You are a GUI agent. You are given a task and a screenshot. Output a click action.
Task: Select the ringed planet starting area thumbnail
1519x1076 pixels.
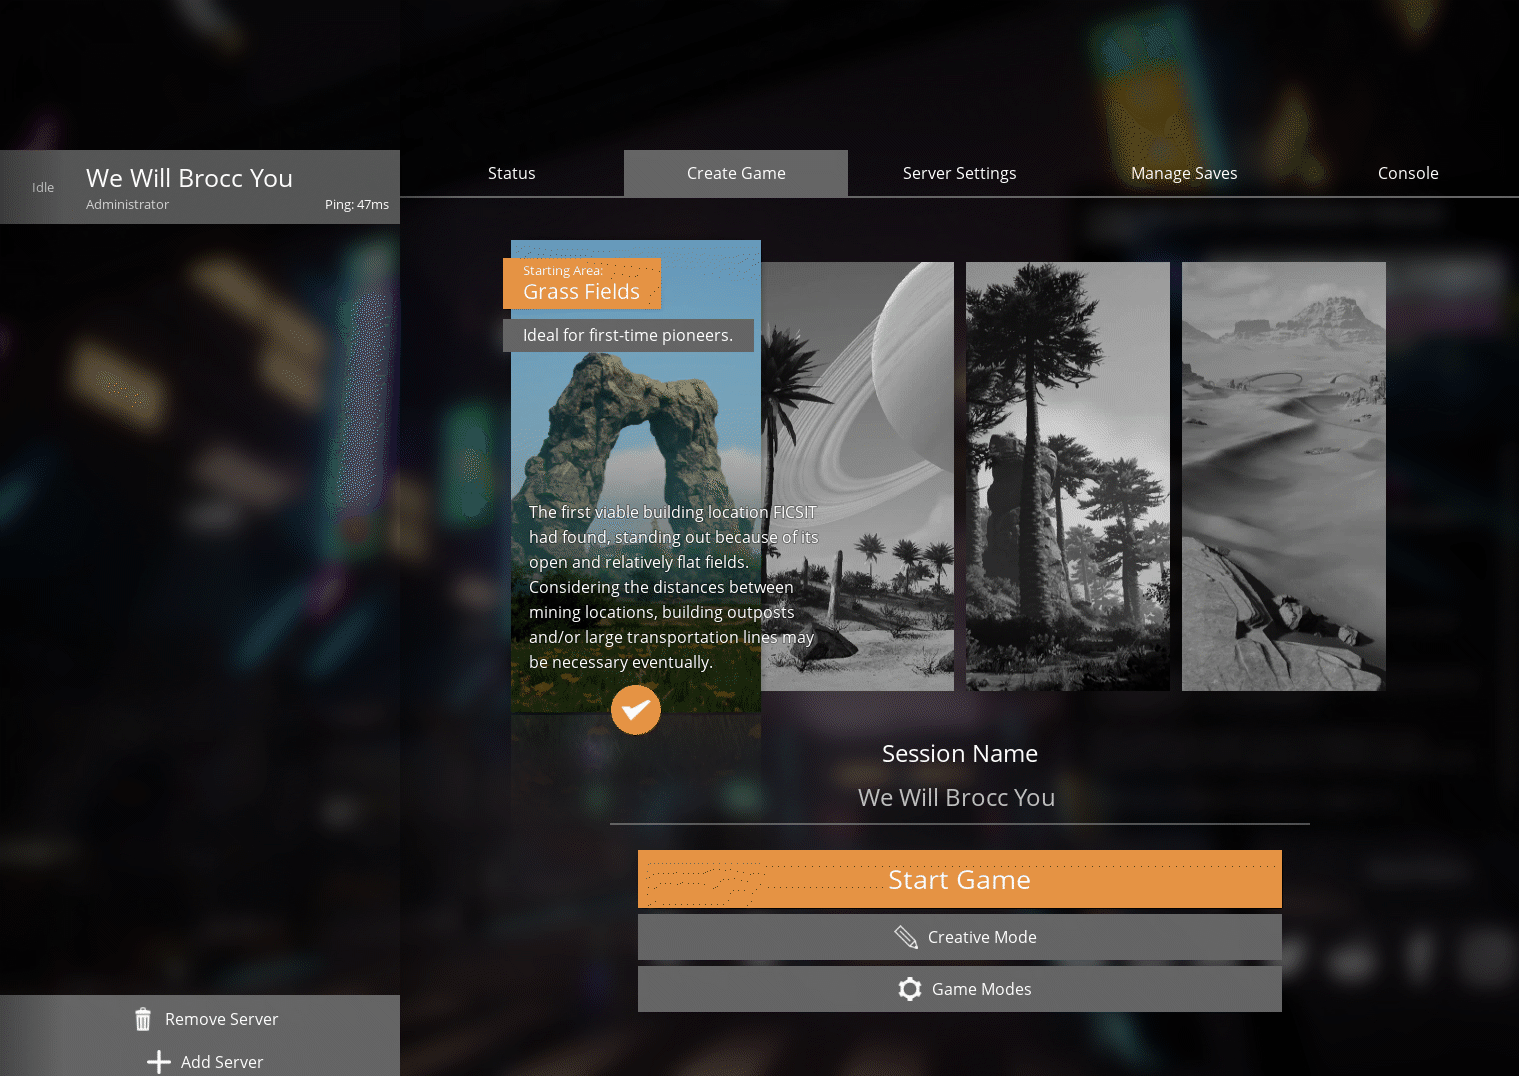pos(858,476)
